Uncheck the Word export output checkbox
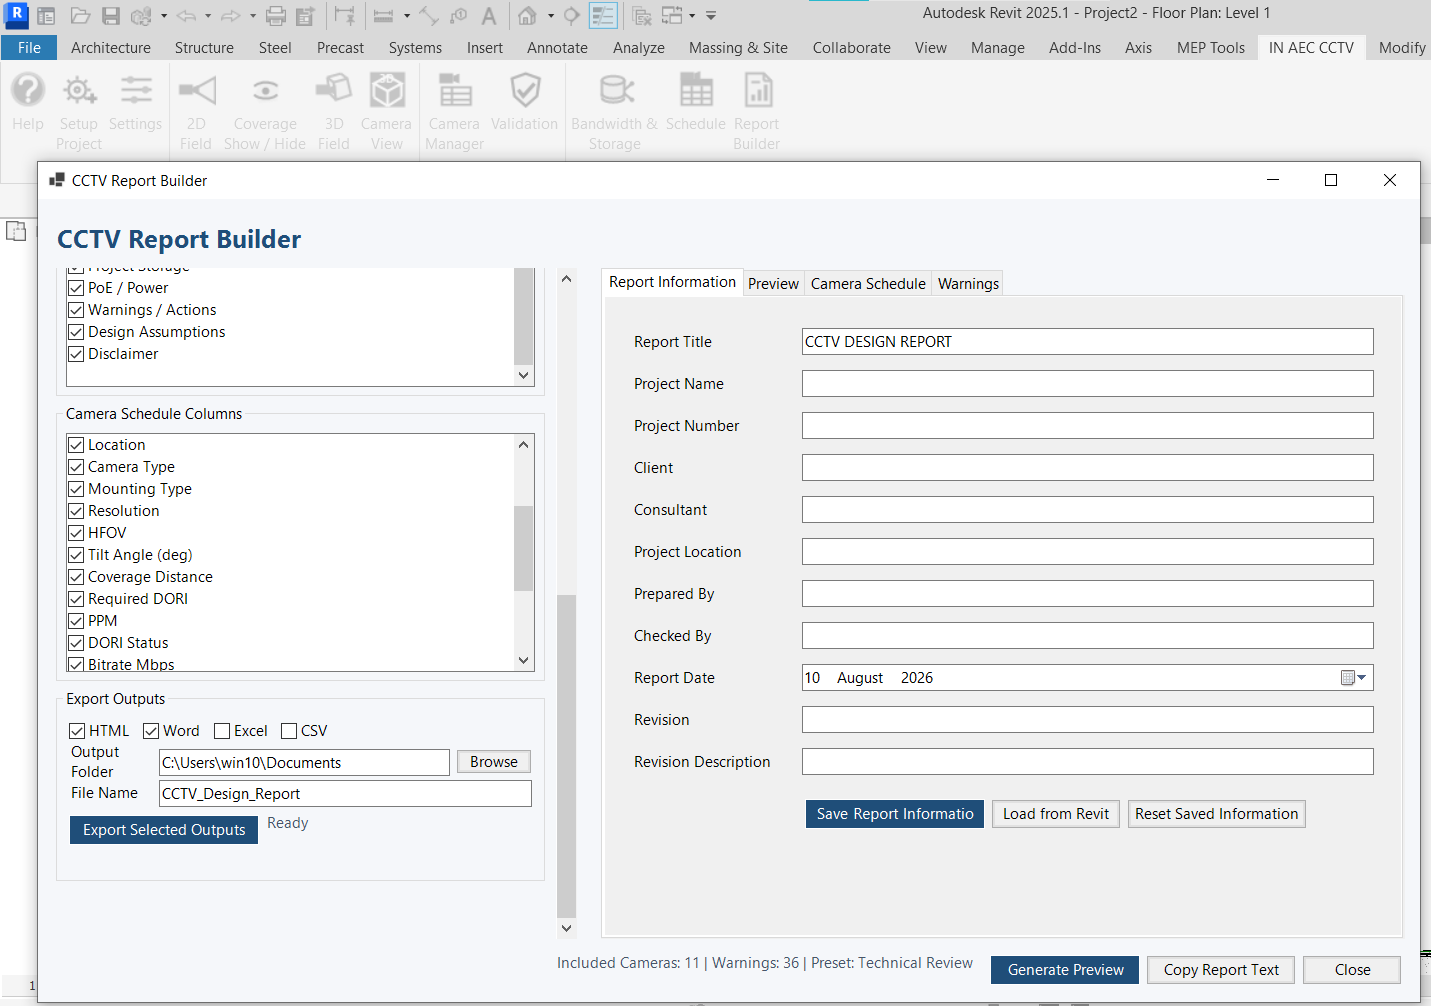 pyautogui.click(x=151, y=731)
